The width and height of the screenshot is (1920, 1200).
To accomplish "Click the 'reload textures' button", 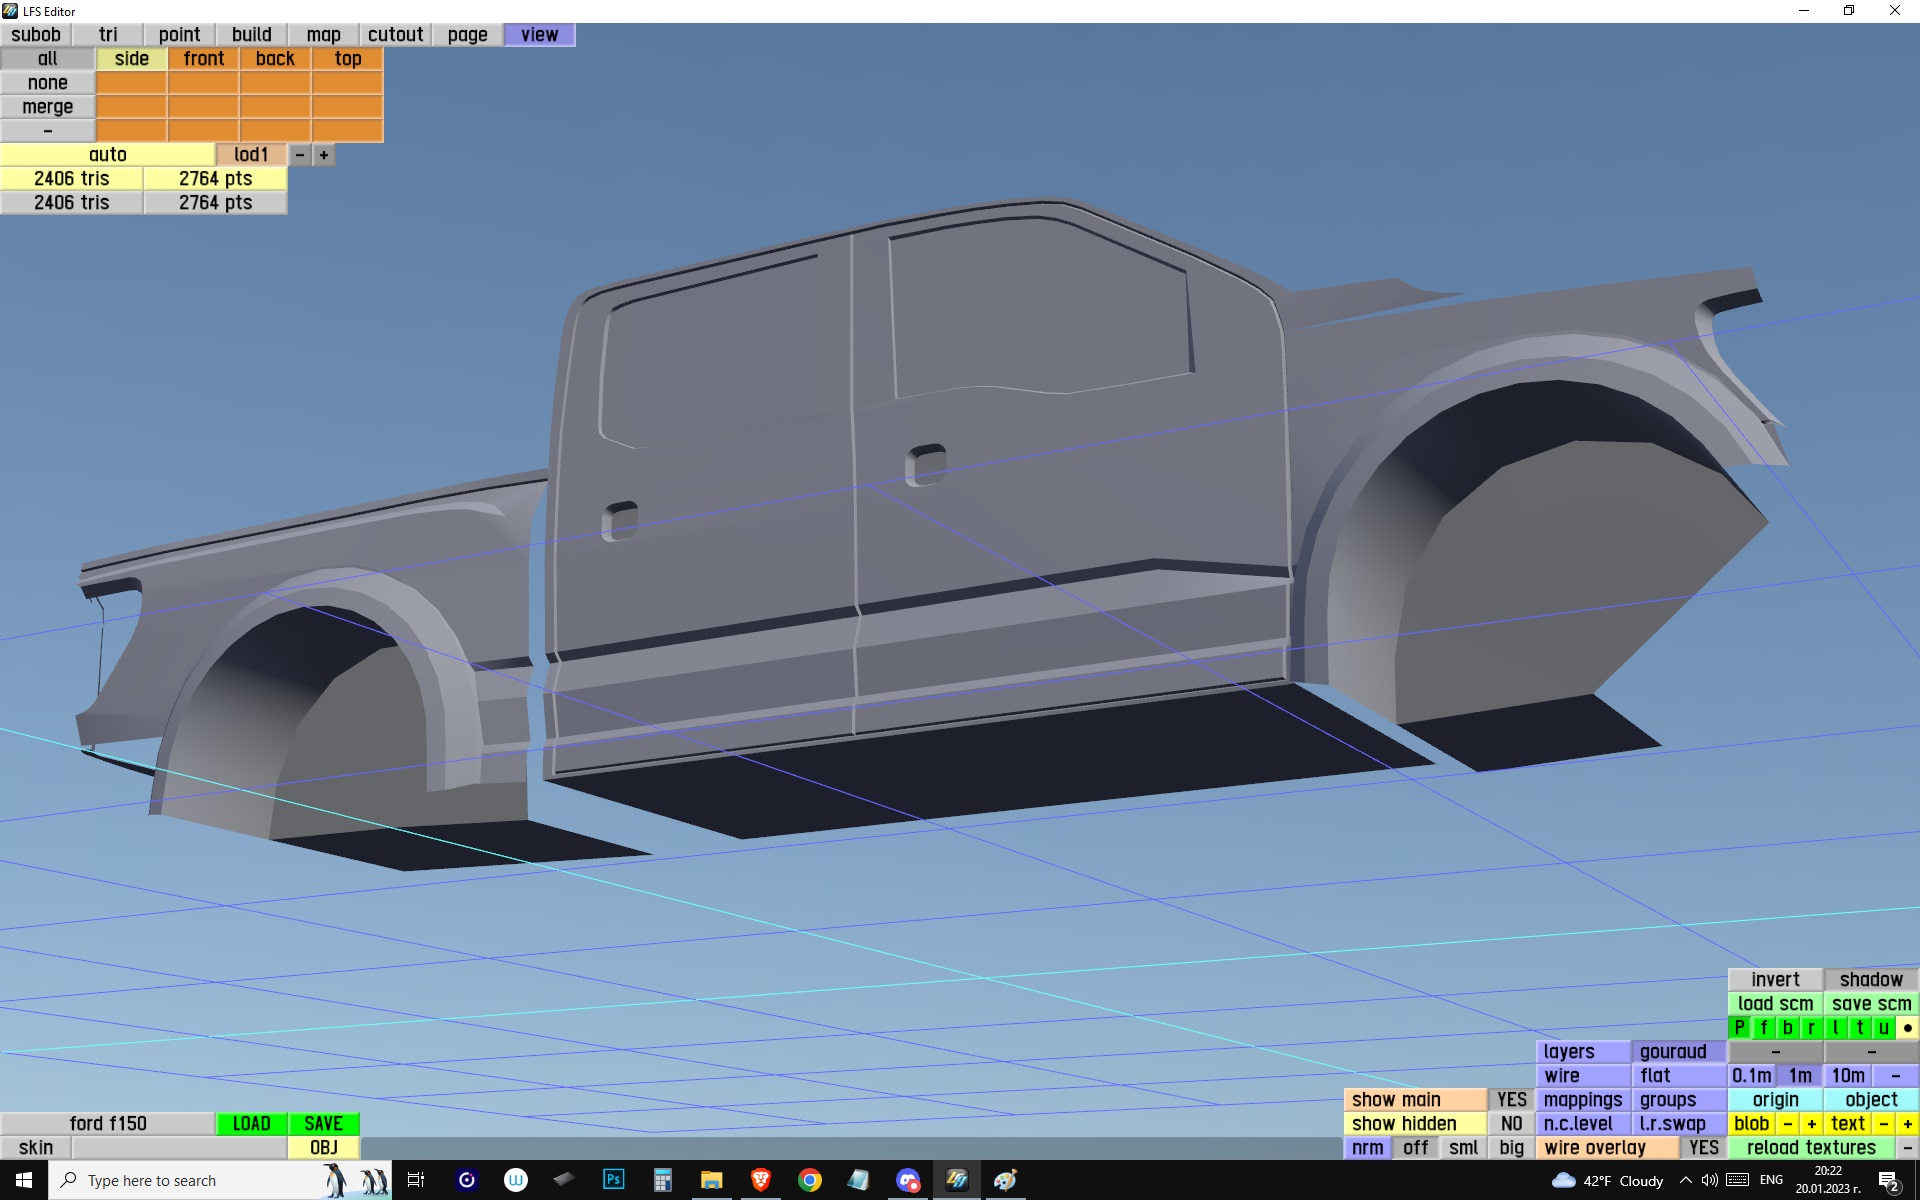I will 1810,1148.
